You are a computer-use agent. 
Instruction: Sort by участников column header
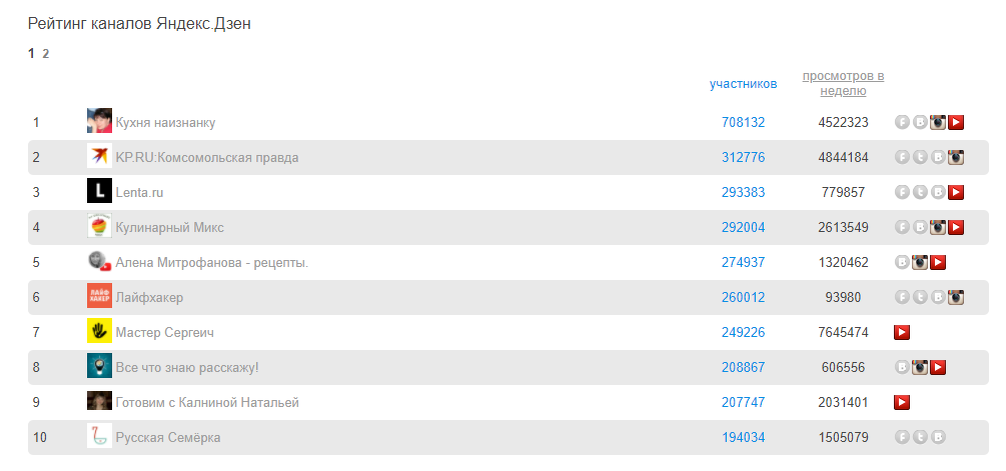[743, 84]
